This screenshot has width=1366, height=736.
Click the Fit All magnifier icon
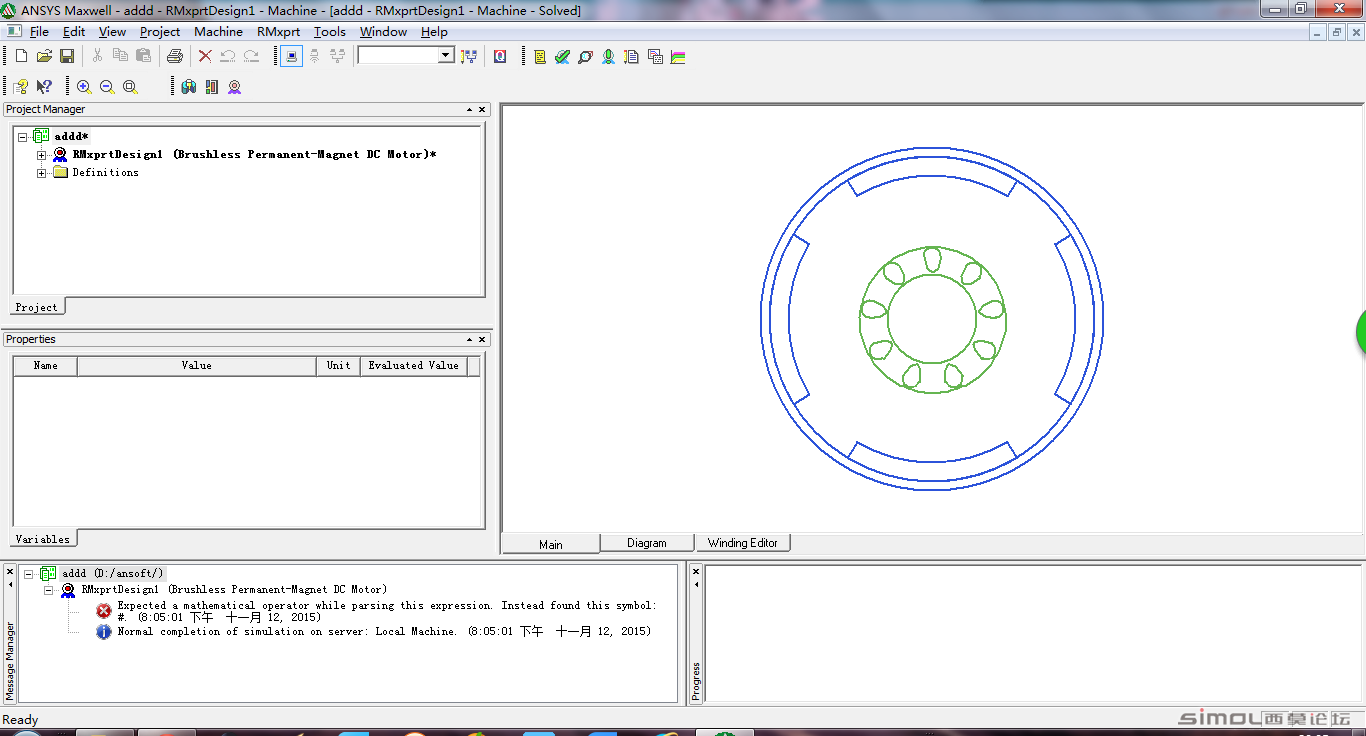130,87
